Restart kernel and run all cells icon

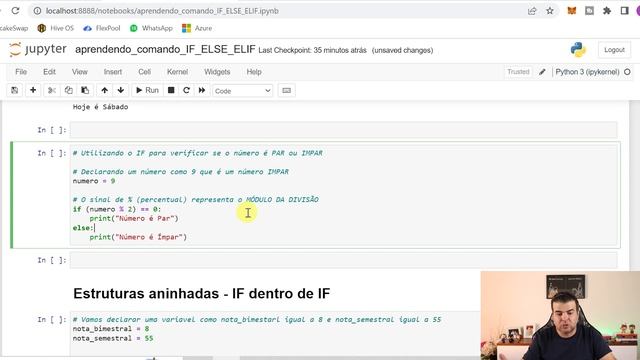coord(202,90)
